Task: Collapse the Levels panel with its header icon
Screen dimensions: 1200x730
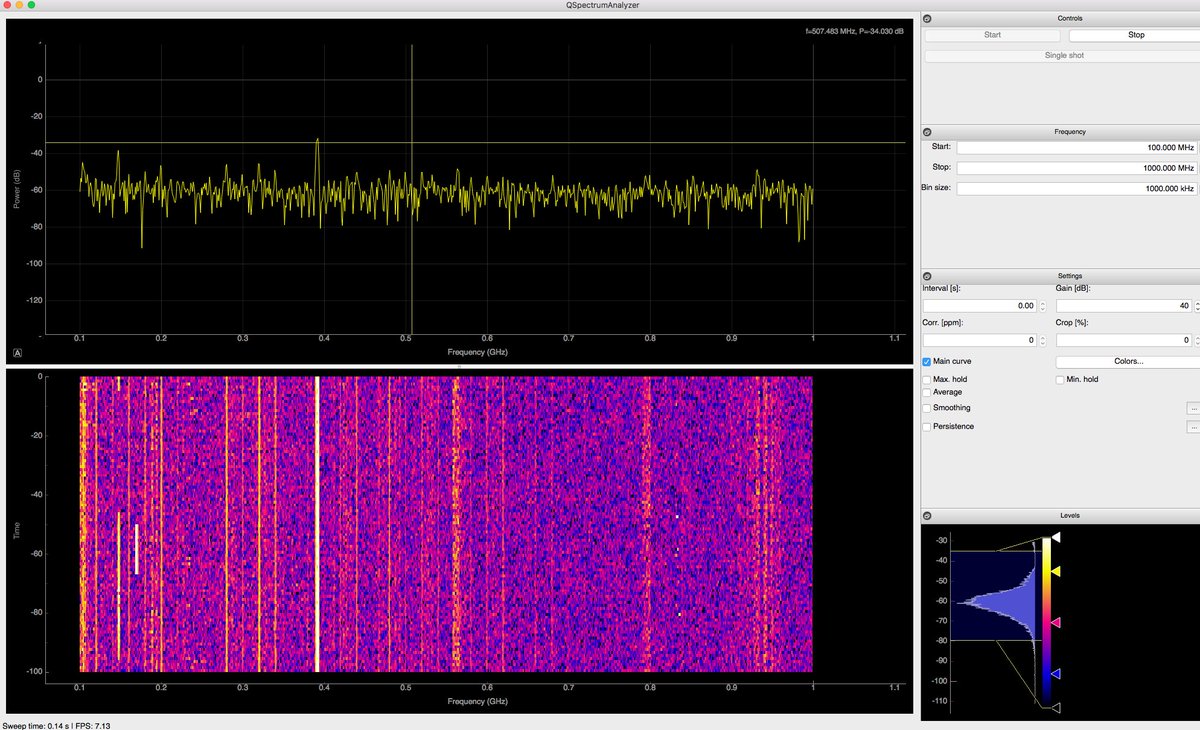Action: [x=927, y=516]
